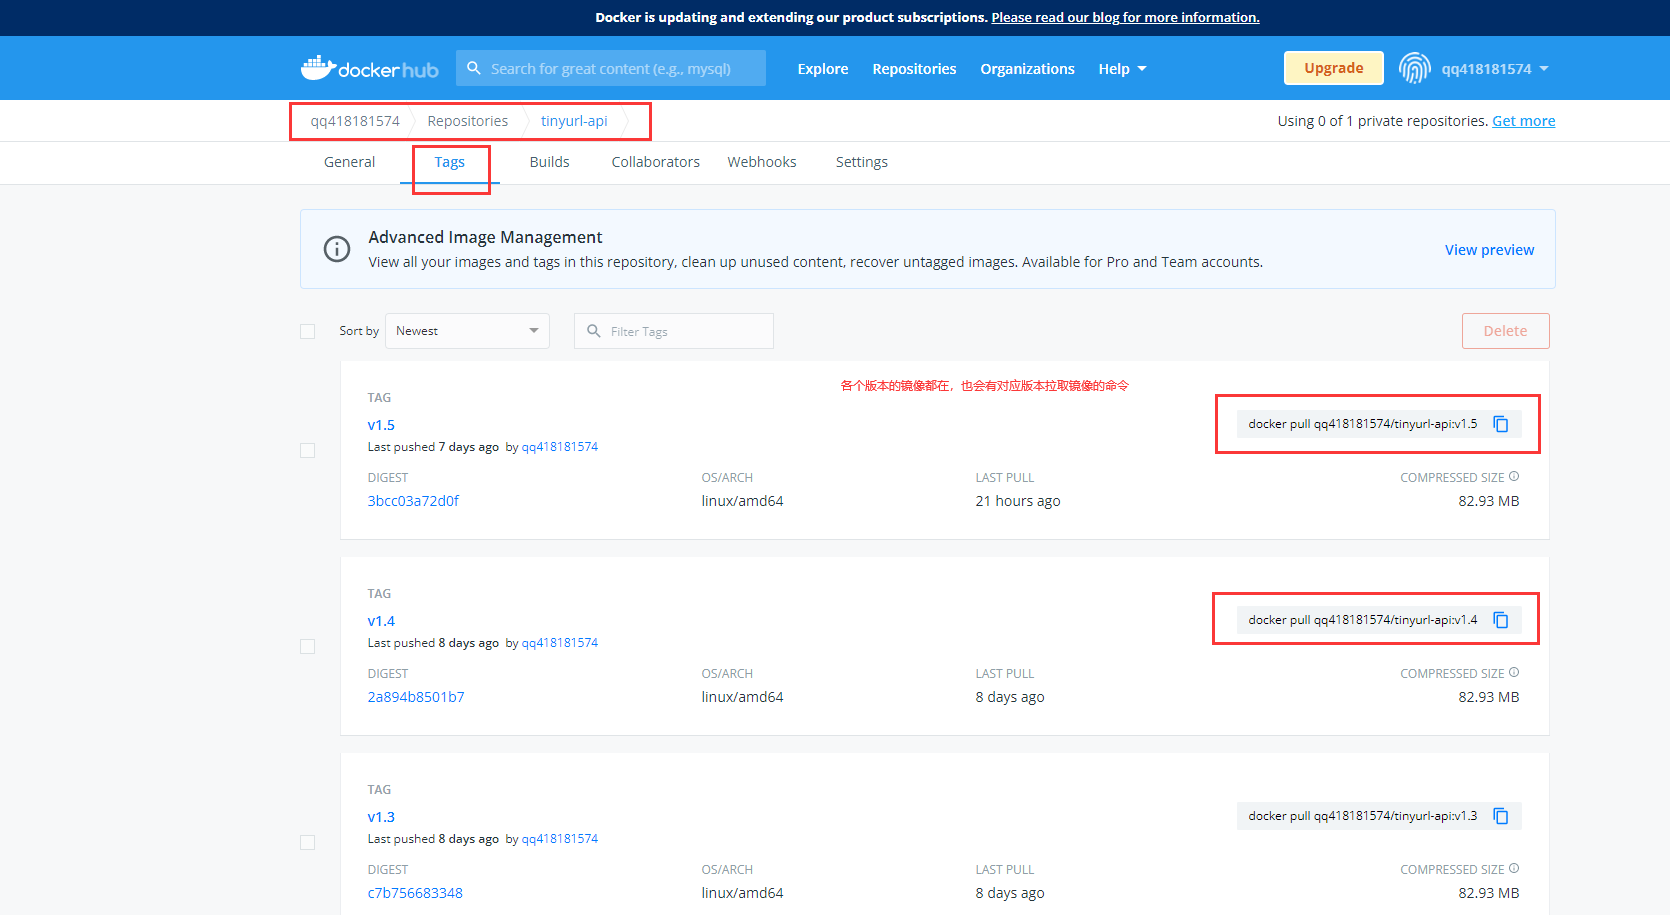Click qq418181574 pusher link under v1.3
Screen dimensions: 1670x915
[x=560, y=839]
